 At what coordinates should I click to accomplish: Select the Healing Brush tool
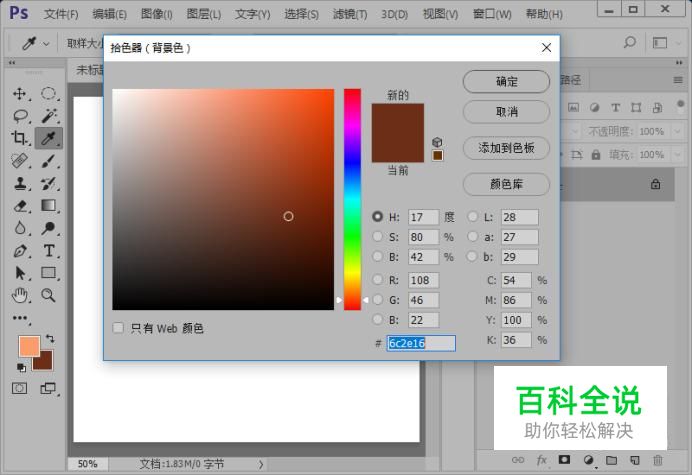click(x=19, y=161)
